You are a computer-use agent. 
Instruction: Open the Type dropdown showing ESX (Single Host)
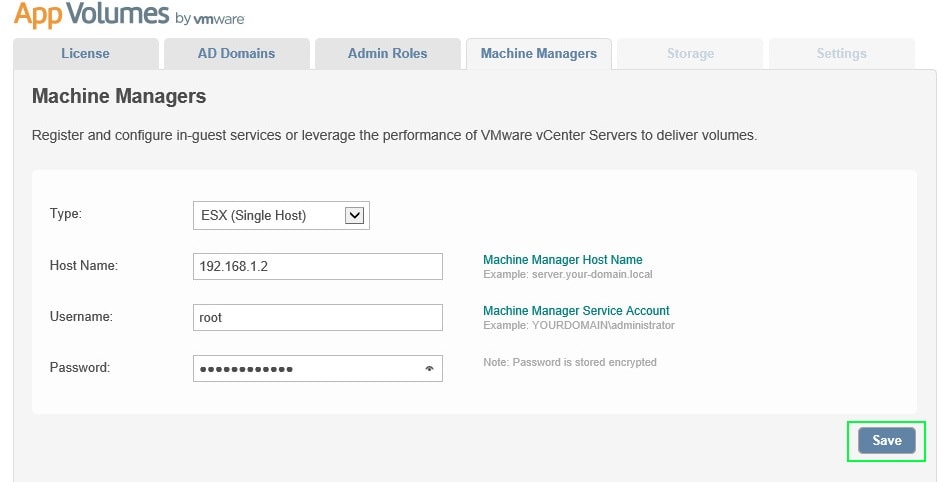[x=281, y=215]
